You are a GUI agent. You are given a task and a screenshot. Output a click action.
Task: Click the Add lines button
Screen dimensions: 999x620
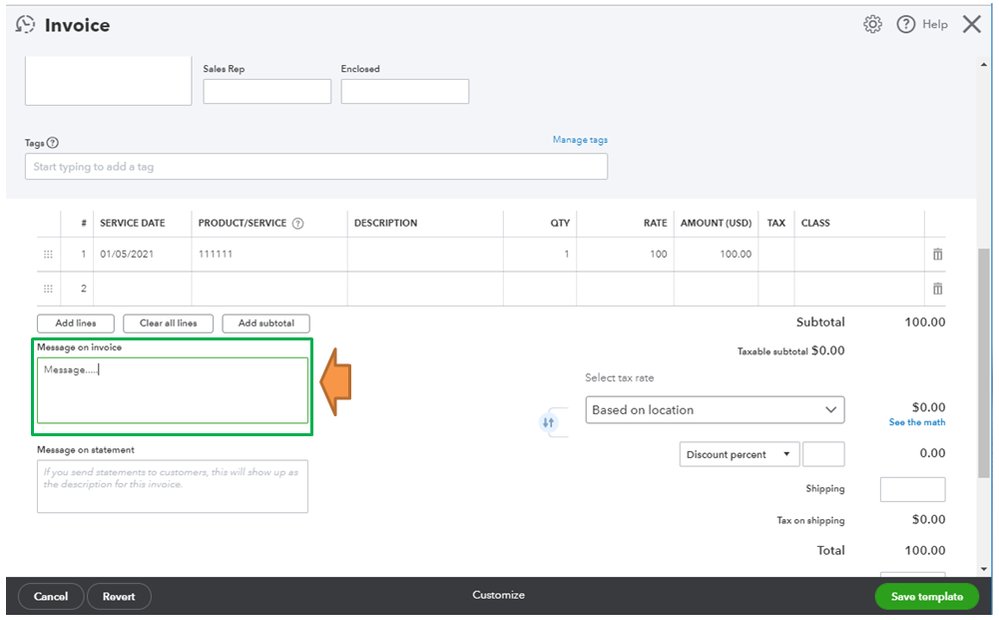click(76, 323)
